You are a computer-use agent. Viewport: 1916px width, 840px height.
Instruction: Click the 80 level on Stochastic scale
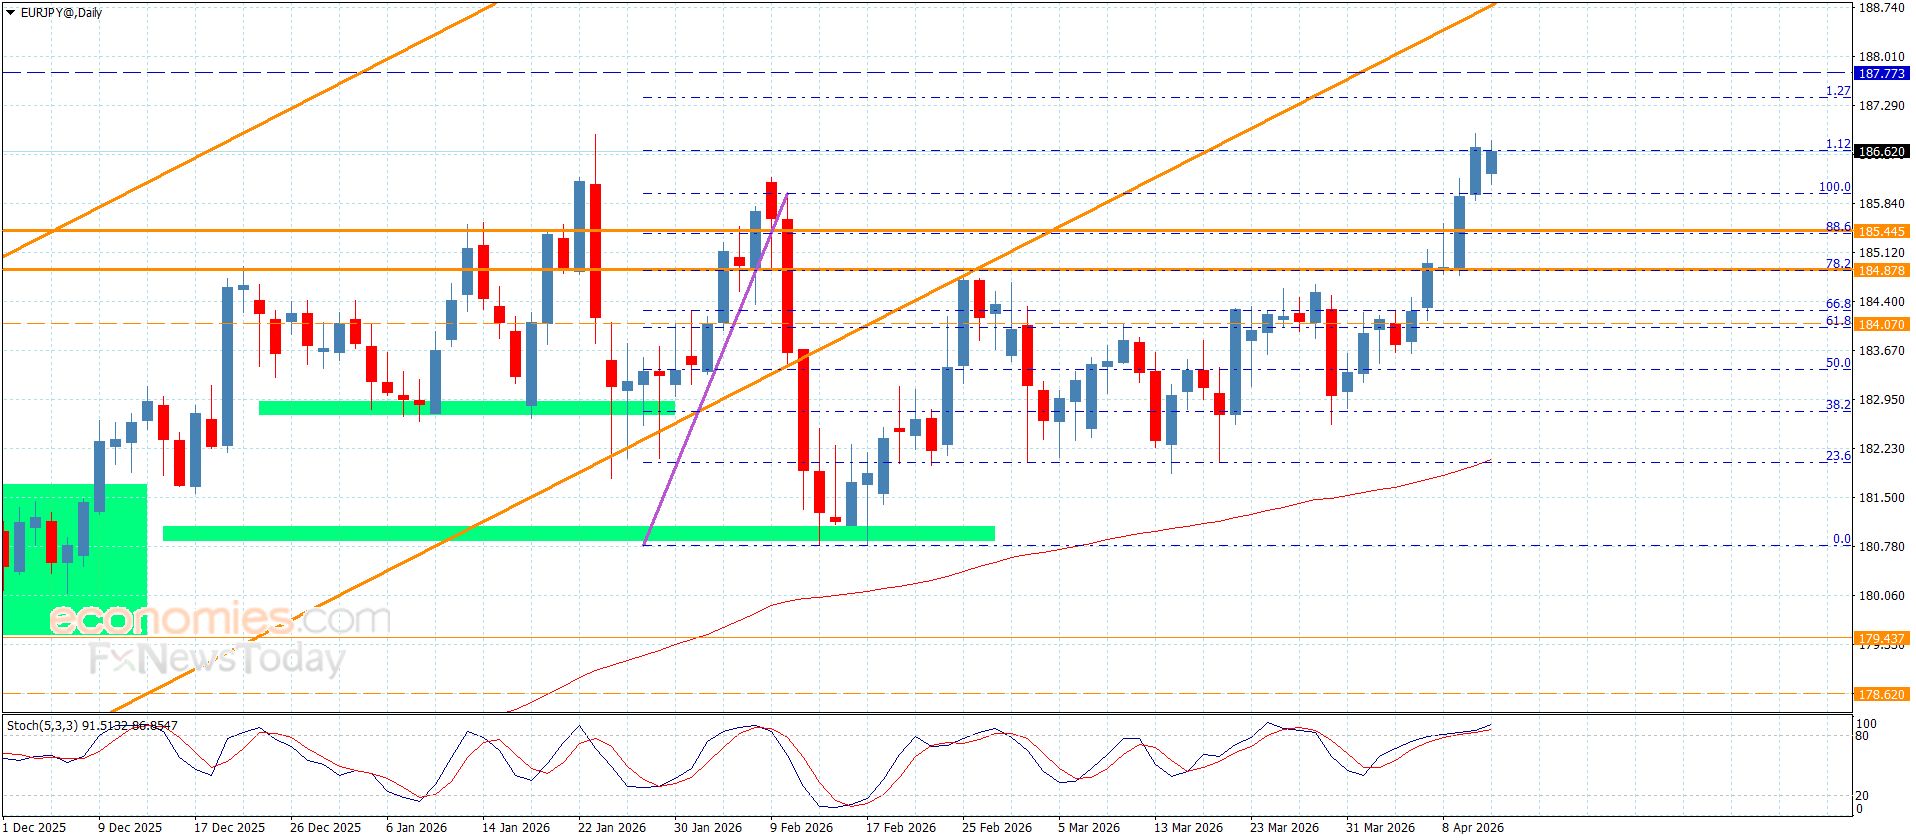[x=1862, y=736]
